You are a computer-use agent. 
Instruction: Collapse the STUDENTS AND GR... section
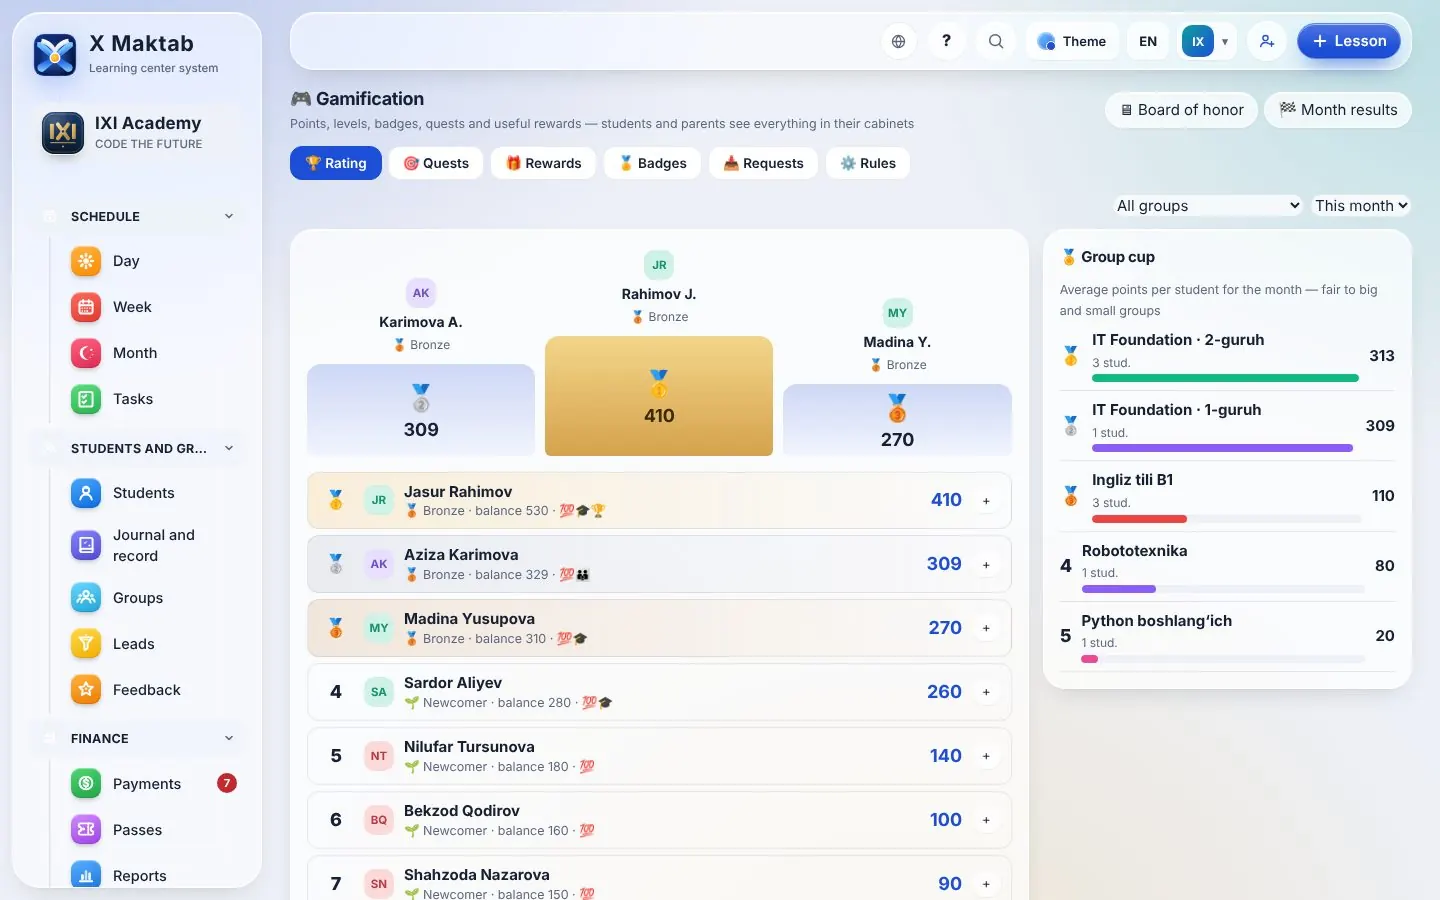tap(137, 448)
